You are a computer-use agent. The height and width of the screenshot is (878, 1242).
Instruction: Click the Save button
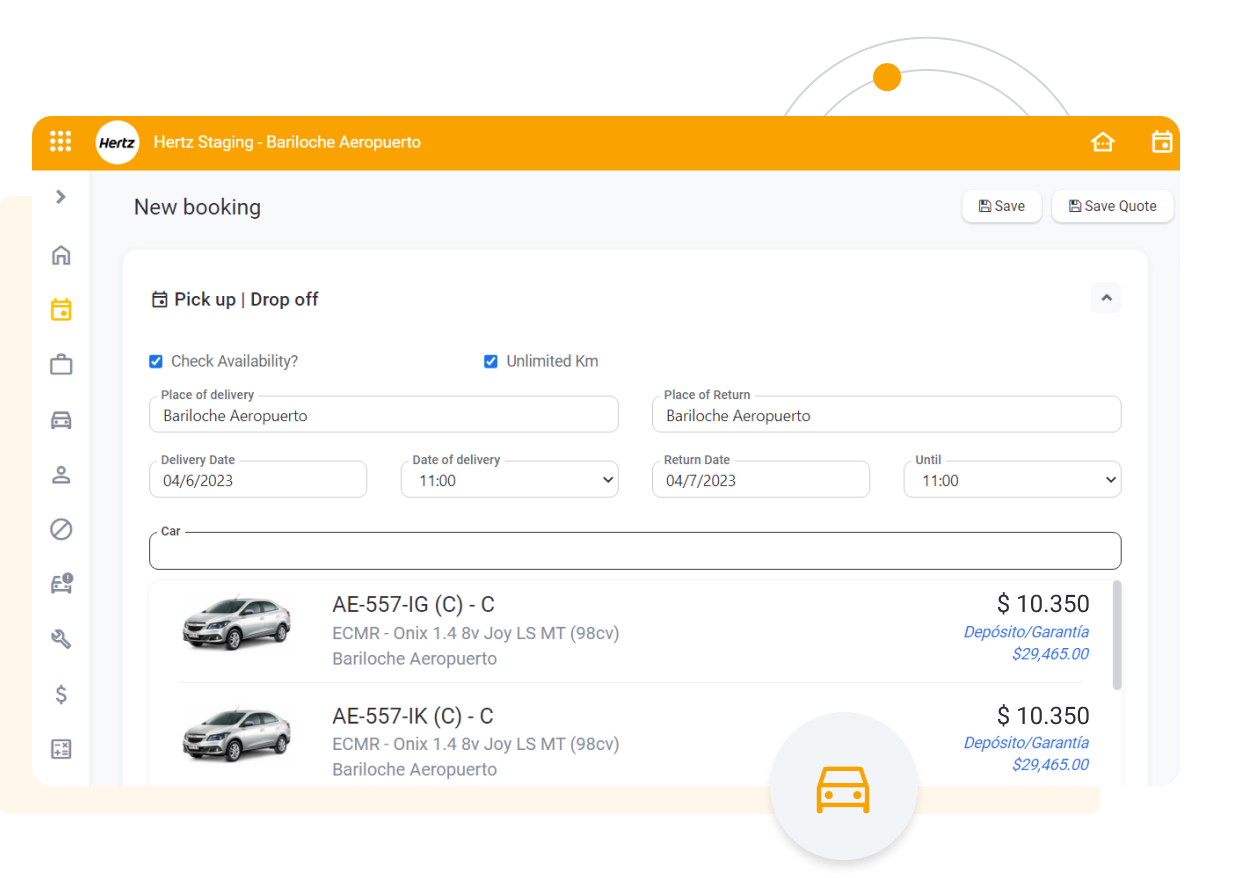[x=1001, y=206]
